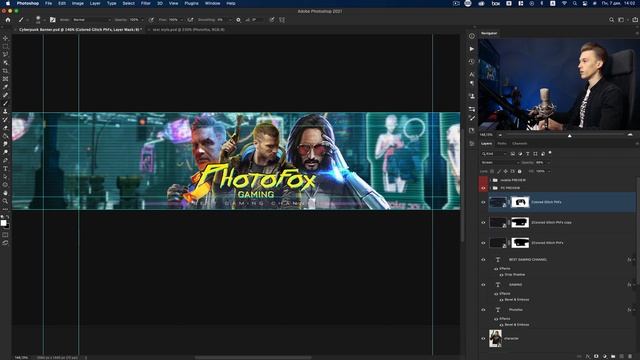Screen dimensions: 640x360
Task: Toggle layer filtering on/off switch
Action: point(550,153)
